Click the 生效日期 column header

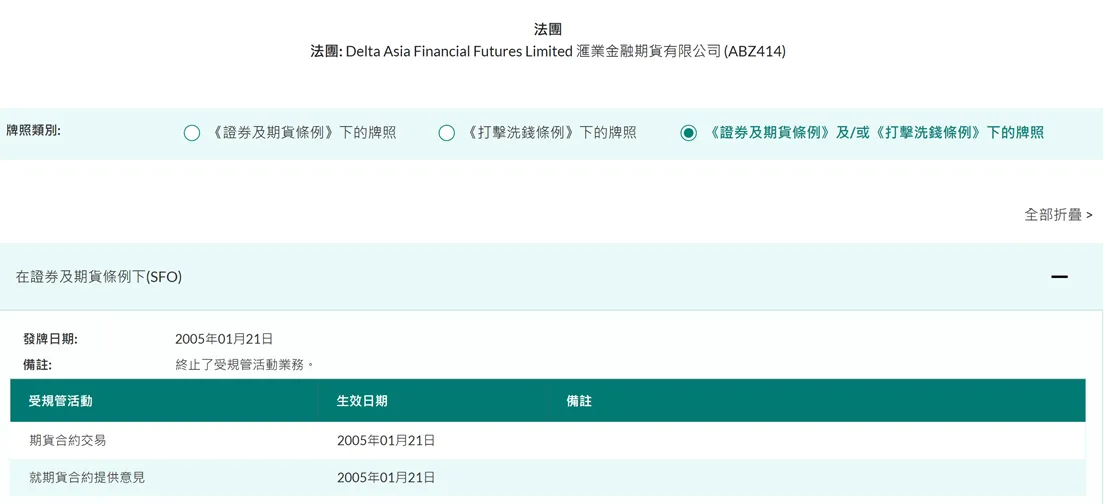coord(362,401)
